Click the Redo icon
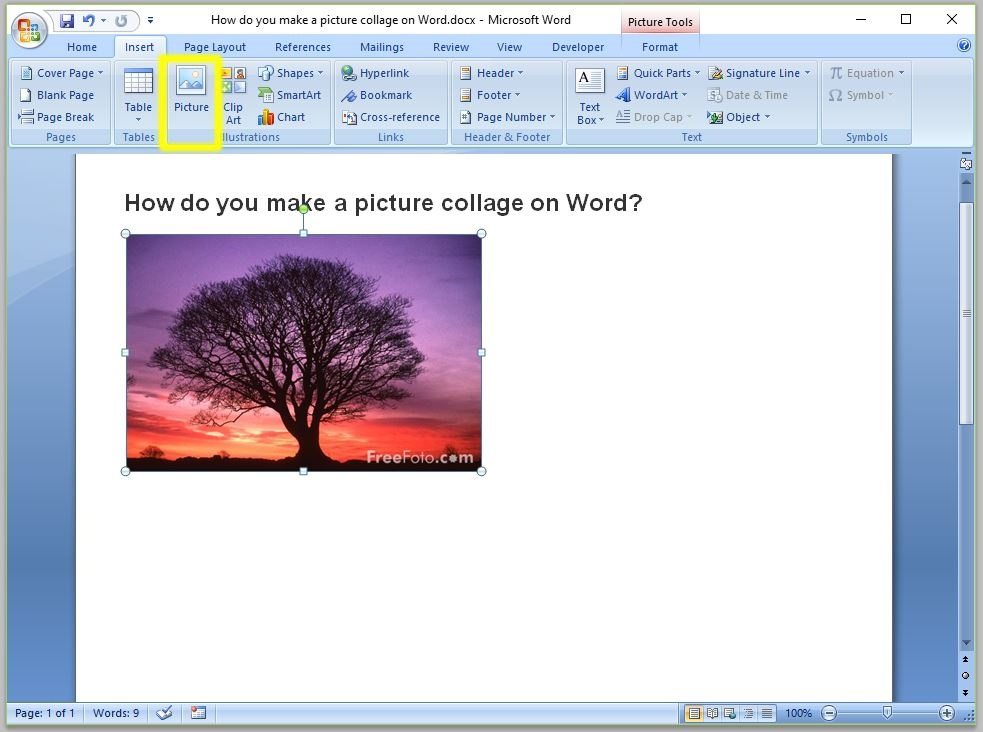983x732 pixels. tap(121, 21)
